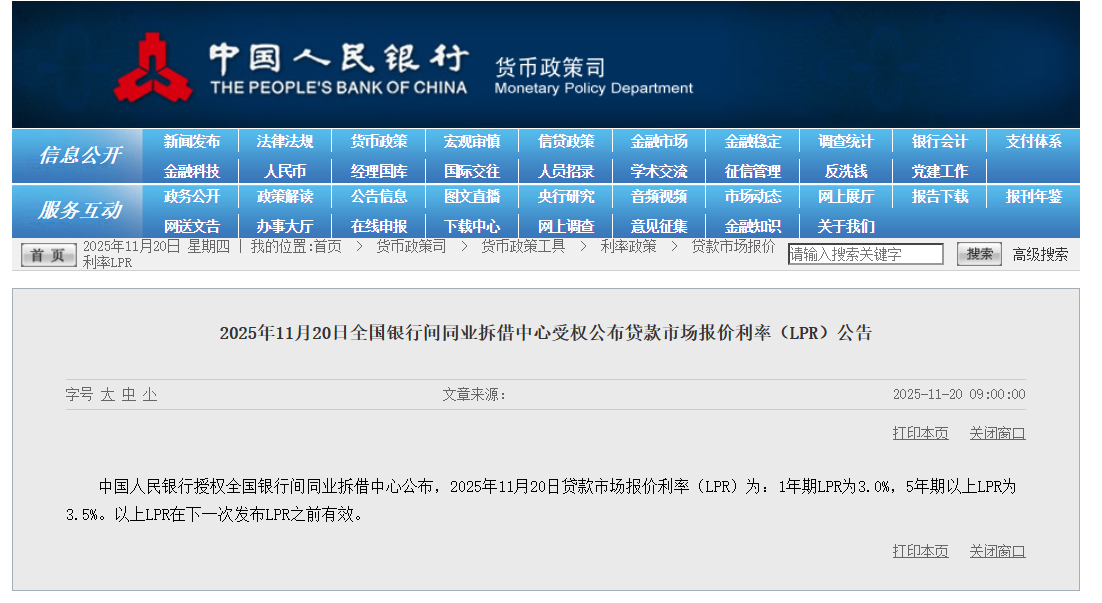The height and width of the screenshot is (603, 1102).
Task: Set font size to 小
Action: (150, 394)
